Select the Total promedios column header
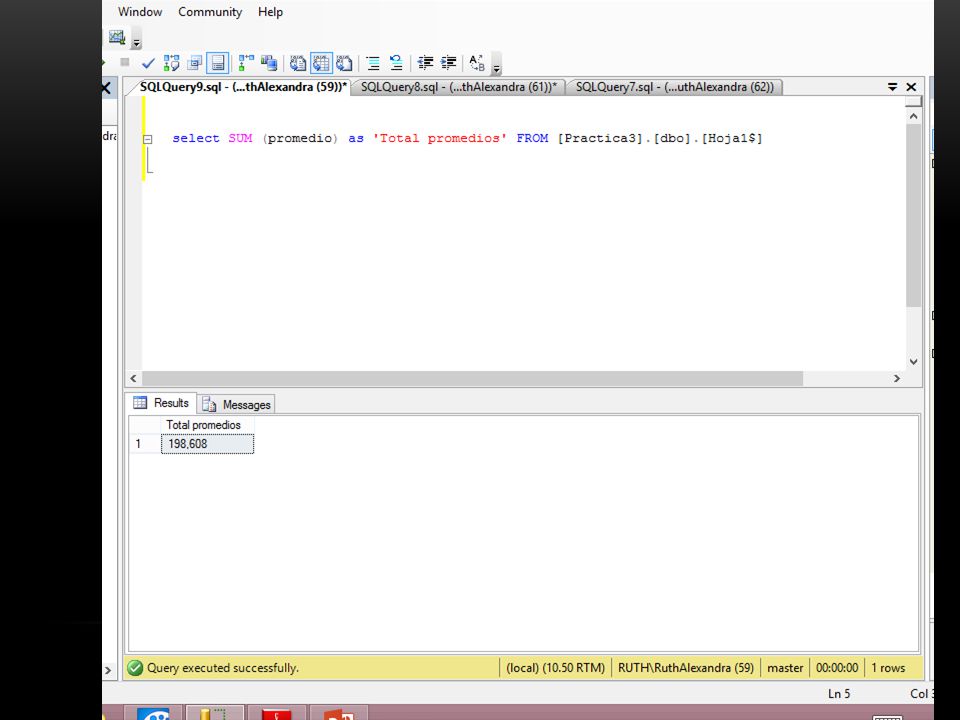Viewport: 960px width, 720px height. click(x=207, y=425)
